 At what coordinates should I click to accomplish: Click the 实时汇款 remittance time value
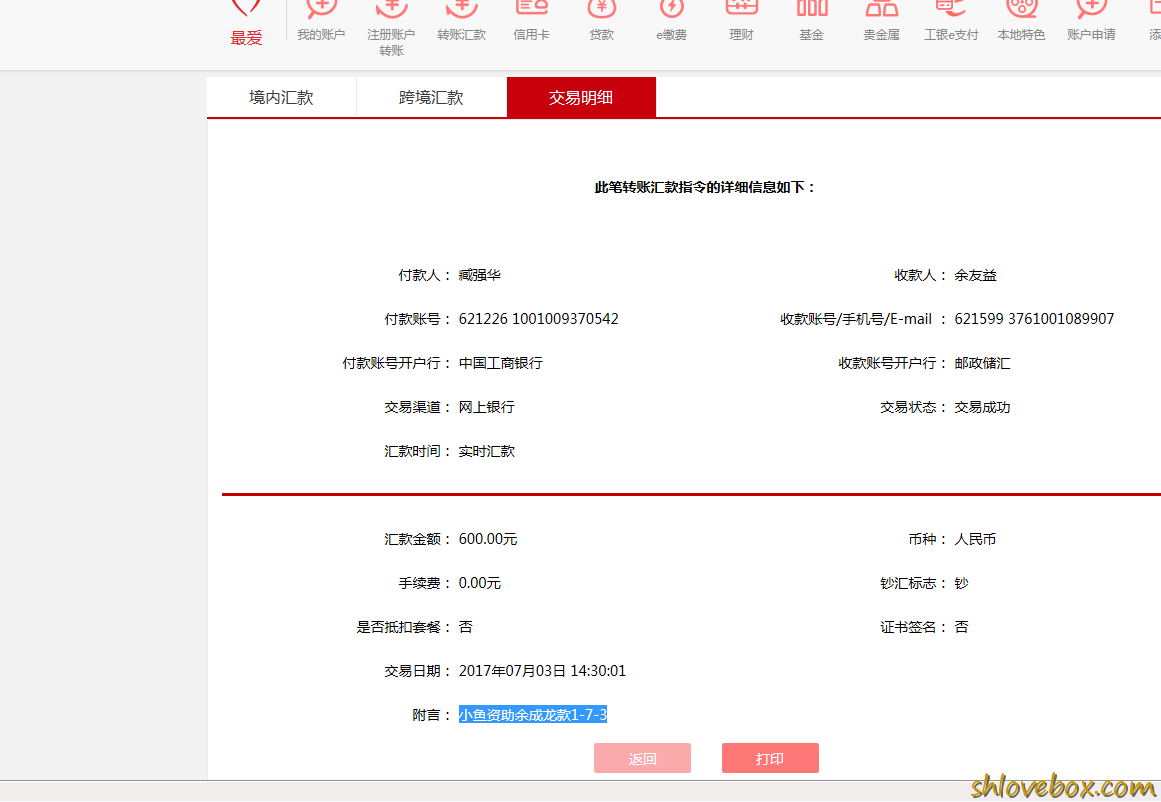click(x=486, y=451)
